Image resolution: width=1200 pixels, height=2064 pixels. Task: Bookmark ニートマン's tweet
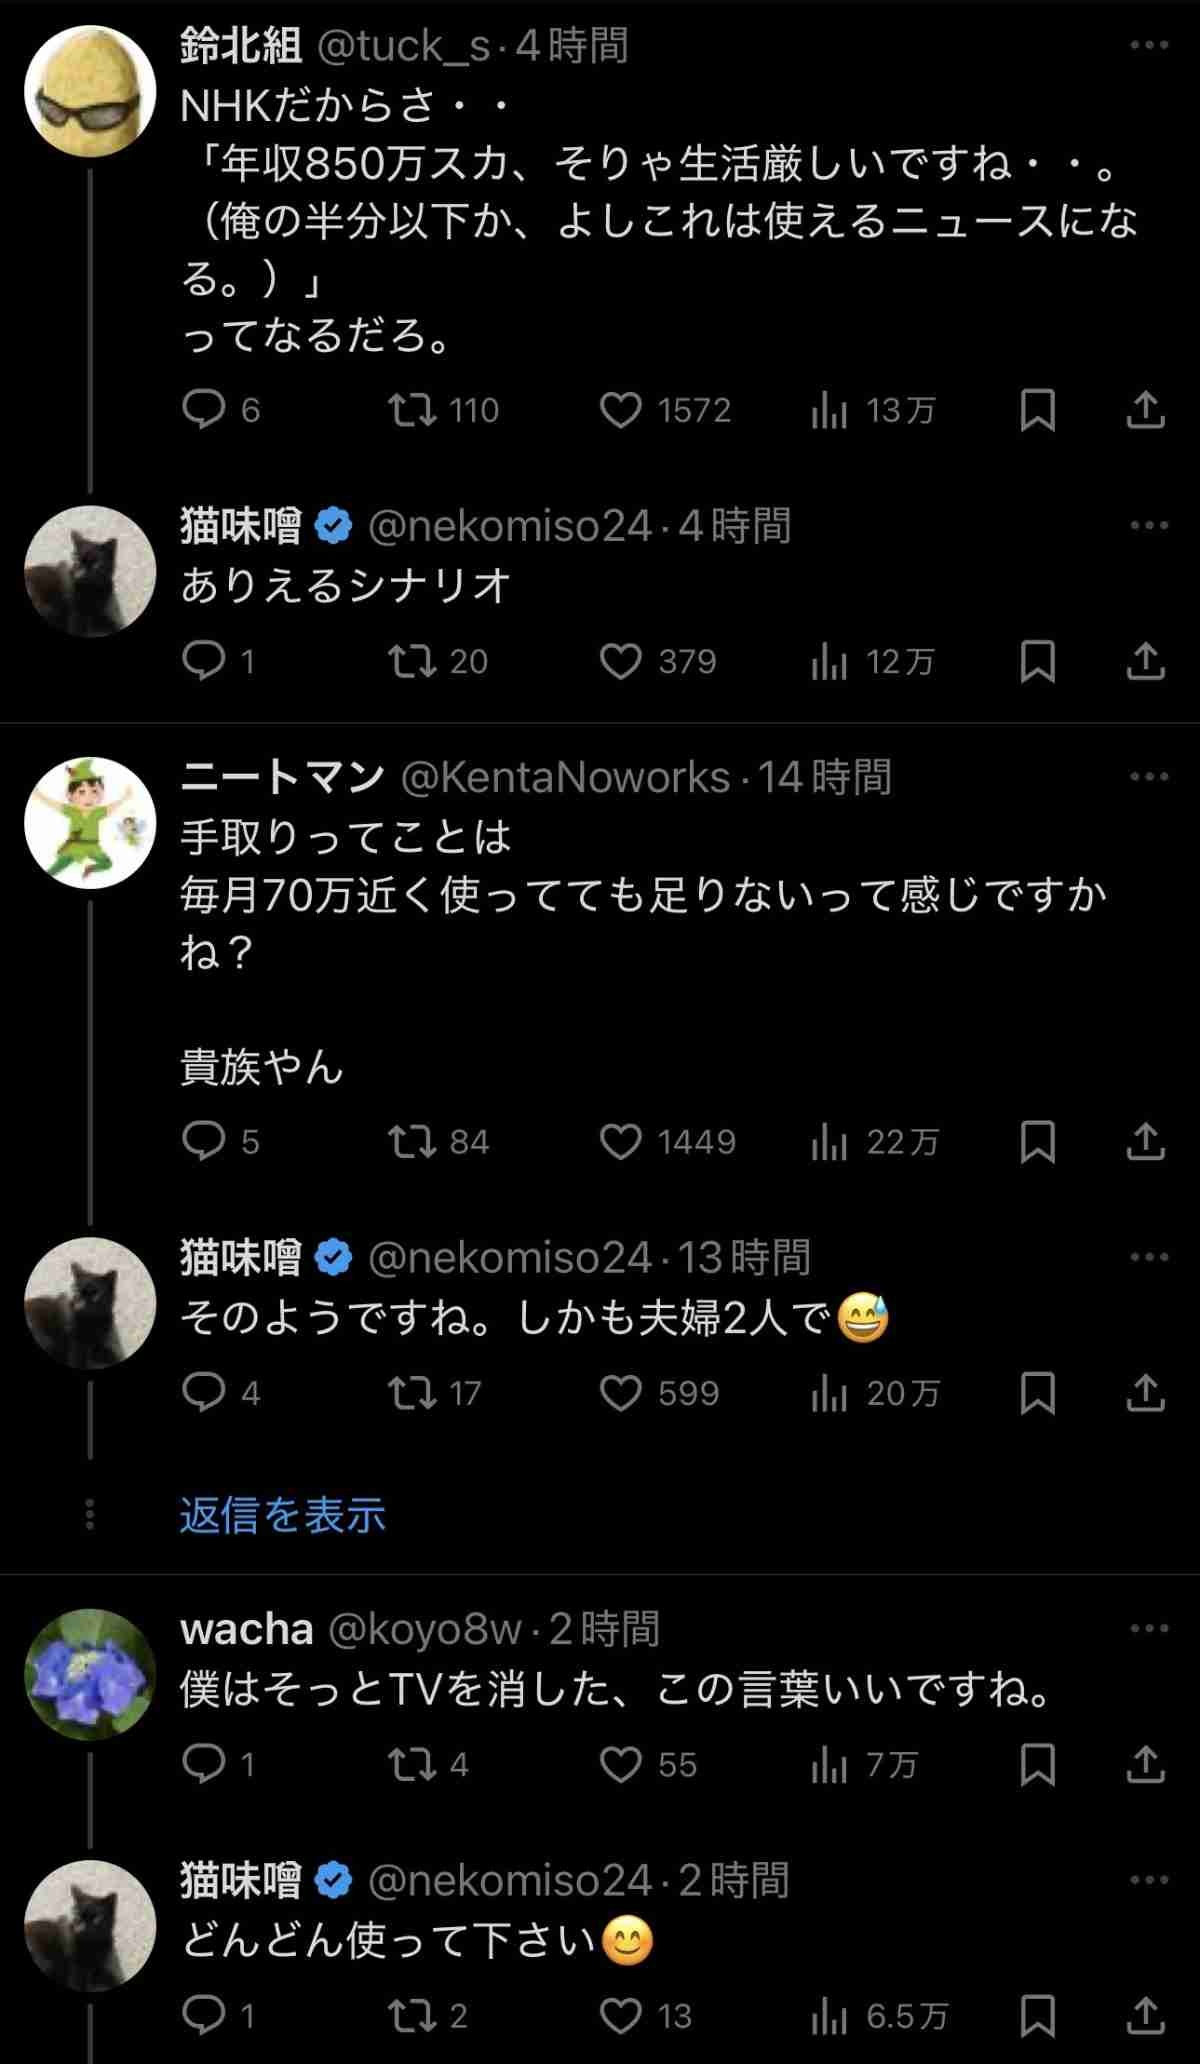(x=1037, y=1142)
